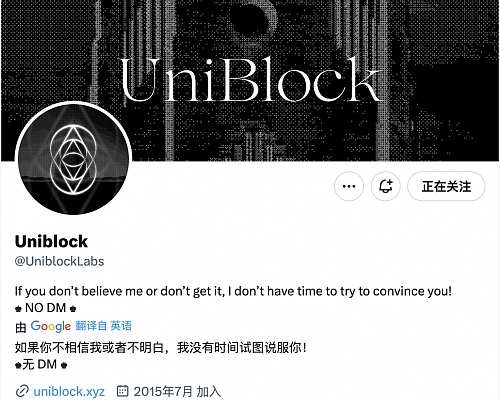Click the UniBlock title in banner
This screenshot has height=400, width=500.
(250, 80)
